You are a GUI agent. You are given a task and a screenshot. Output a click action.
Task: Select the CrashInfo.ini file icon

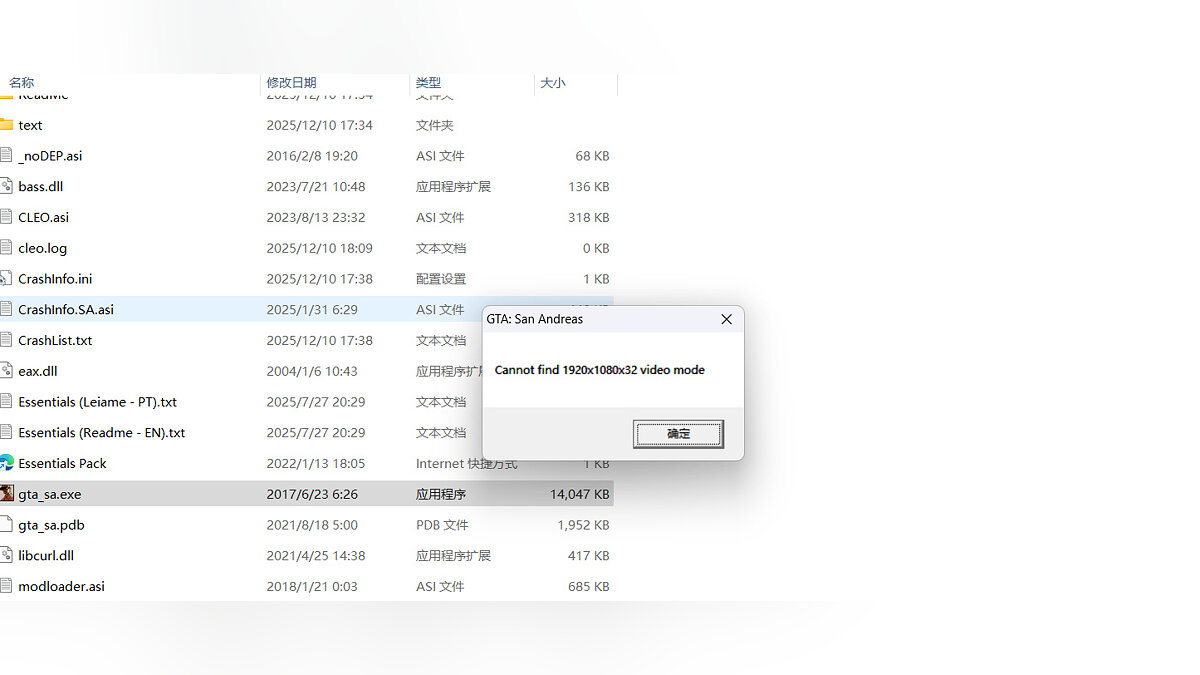tap(6, 279)
